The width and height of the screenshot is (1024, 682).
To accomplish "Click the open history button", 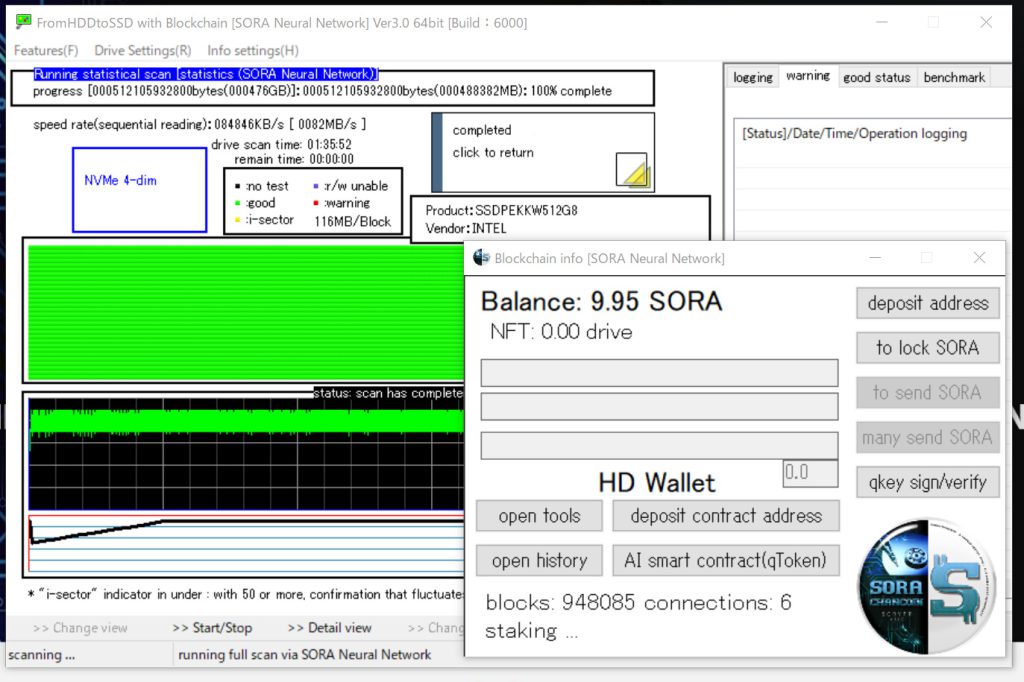I will [x=539, y=560].
